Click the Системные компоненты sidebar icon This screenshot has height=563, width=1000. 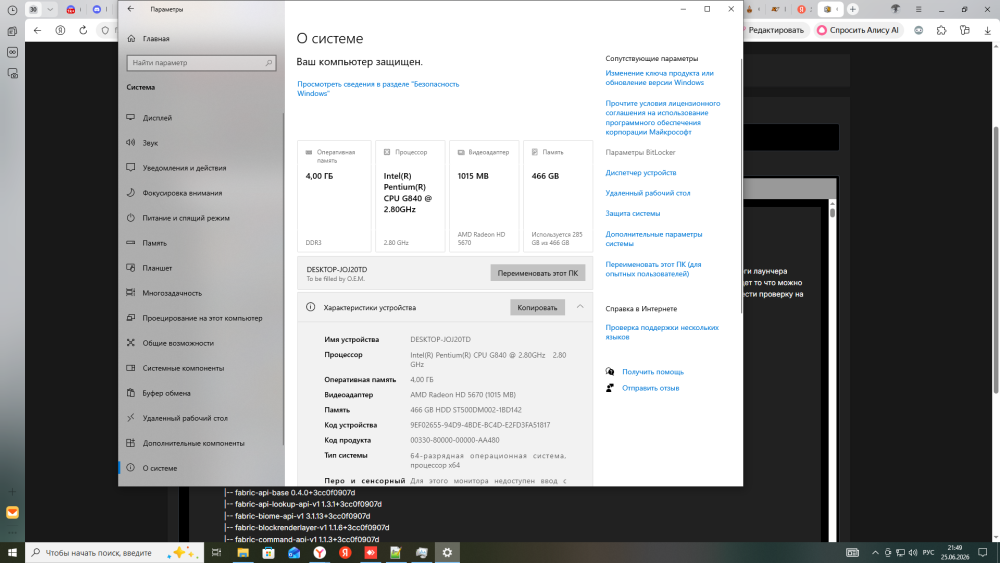(x=131, y=368)
